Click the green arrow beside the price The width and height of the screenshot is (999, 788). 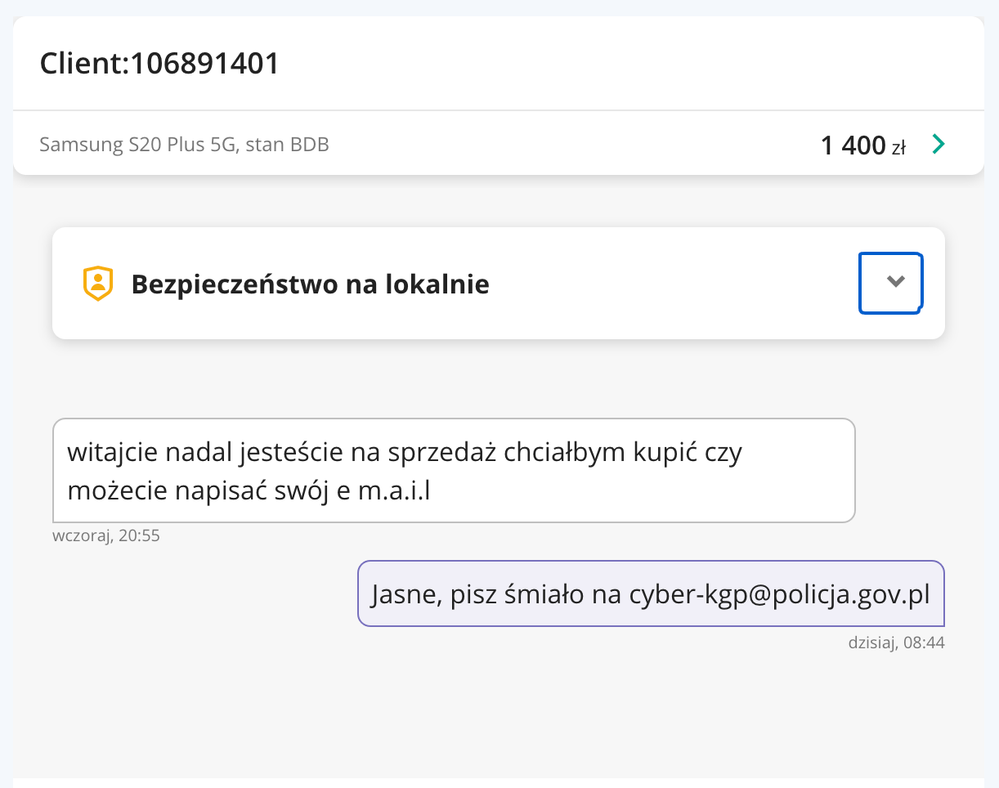(938, 145)
